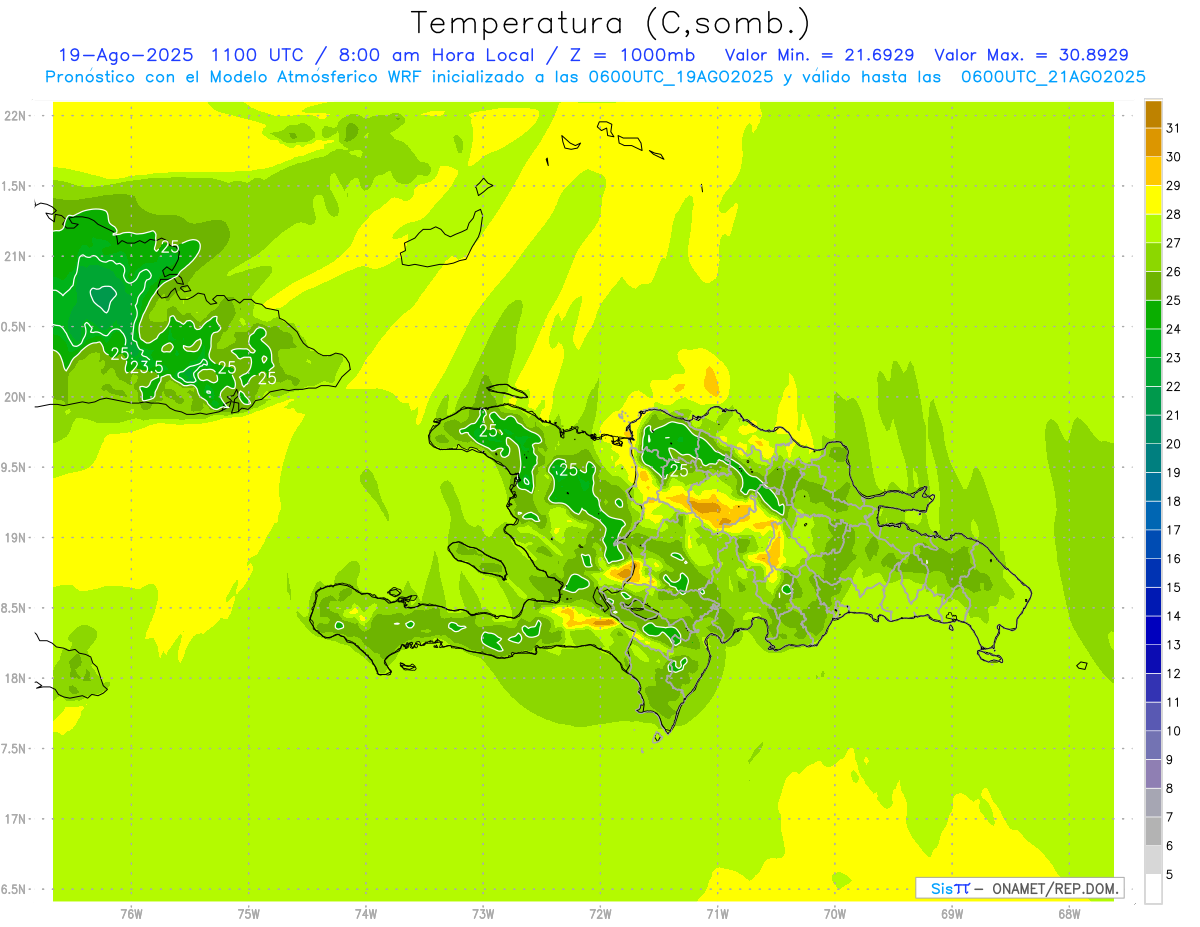This screenshot has width=1200, height=927.
Task: Click the '8.5N' latitude axis label
Action: pyautogui.click(x=15, y=608)
